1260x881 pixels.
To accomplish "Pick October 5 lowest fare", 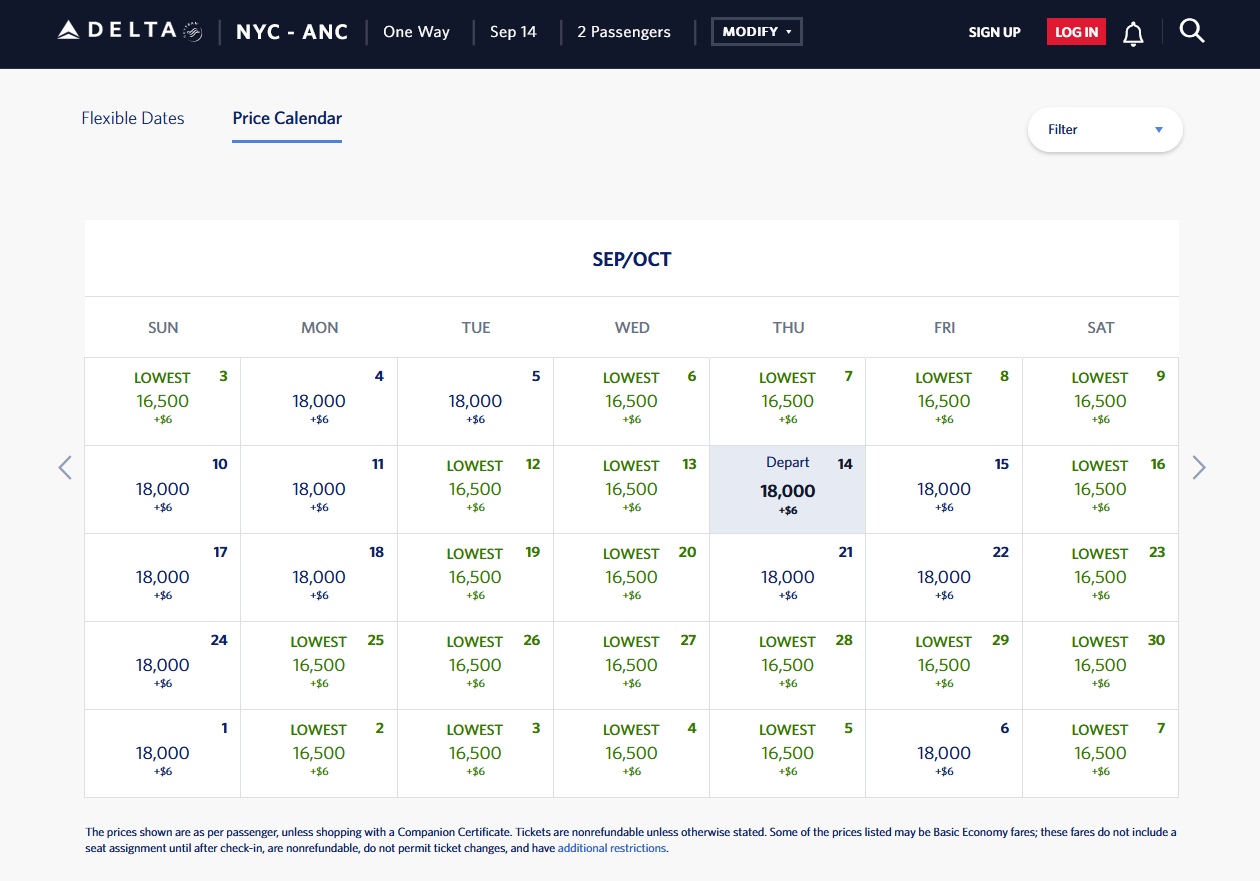I will click(788, 754).
